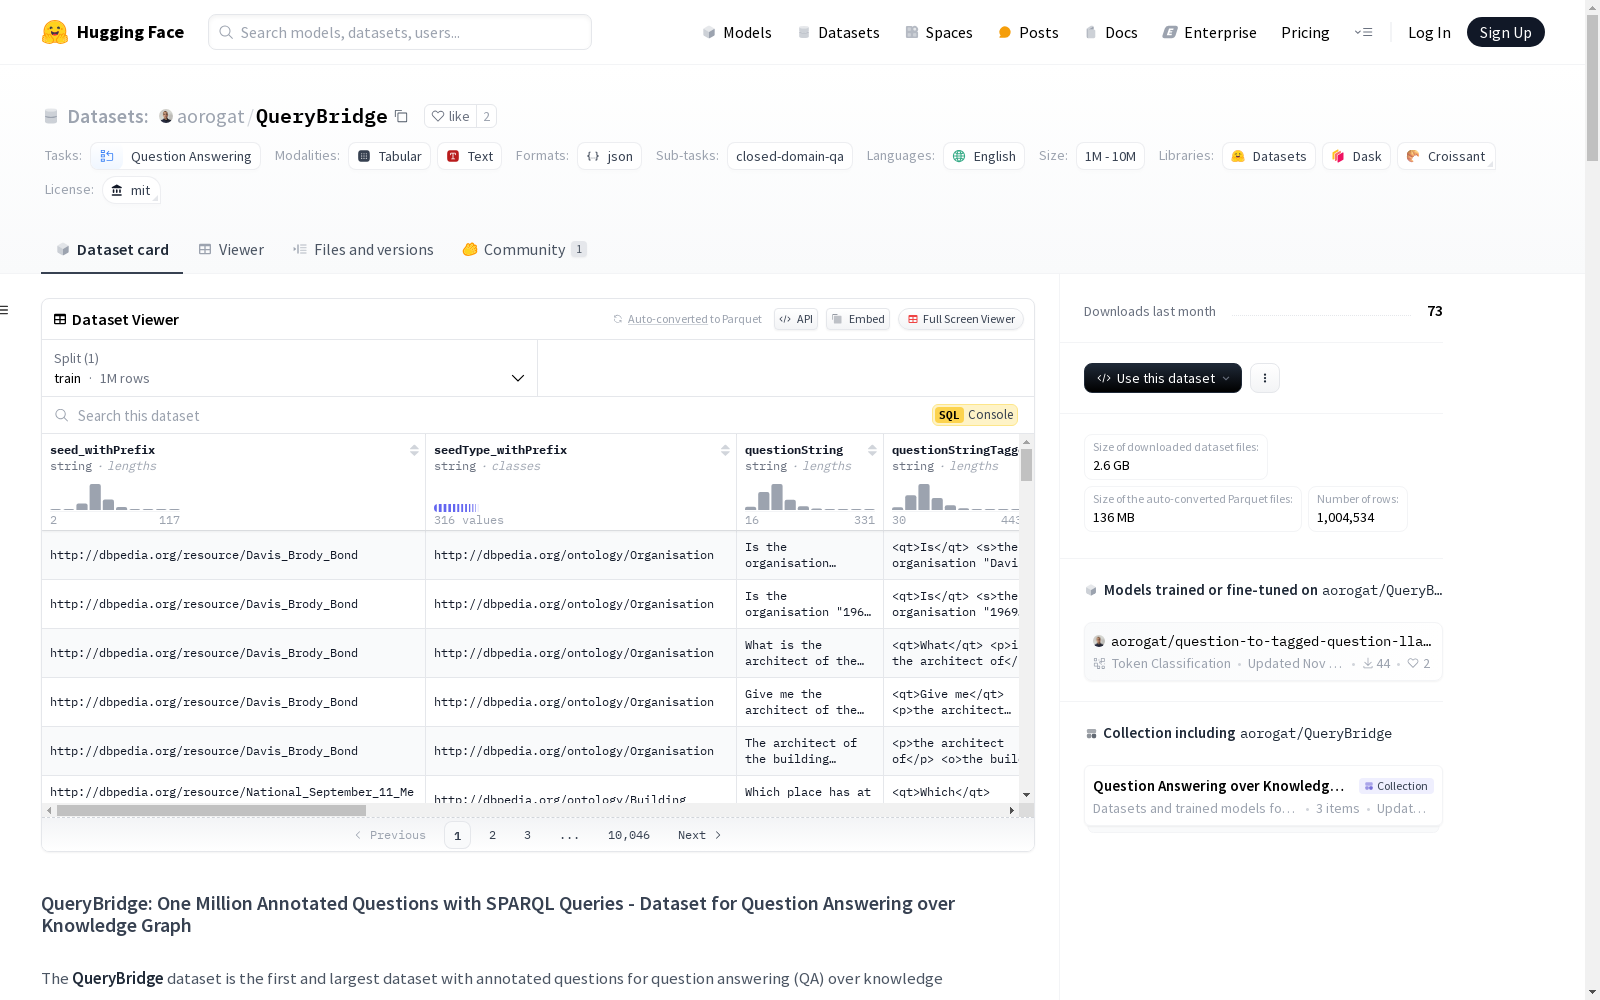Open the dataset options three-dot menu

[x=1265, y=378]
